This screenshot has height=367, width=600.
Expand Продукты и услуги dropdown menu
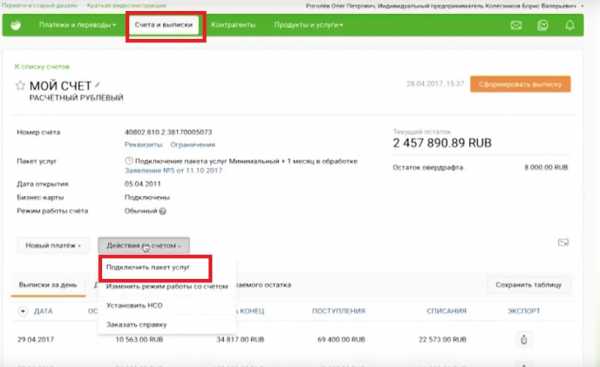(308, 25)
